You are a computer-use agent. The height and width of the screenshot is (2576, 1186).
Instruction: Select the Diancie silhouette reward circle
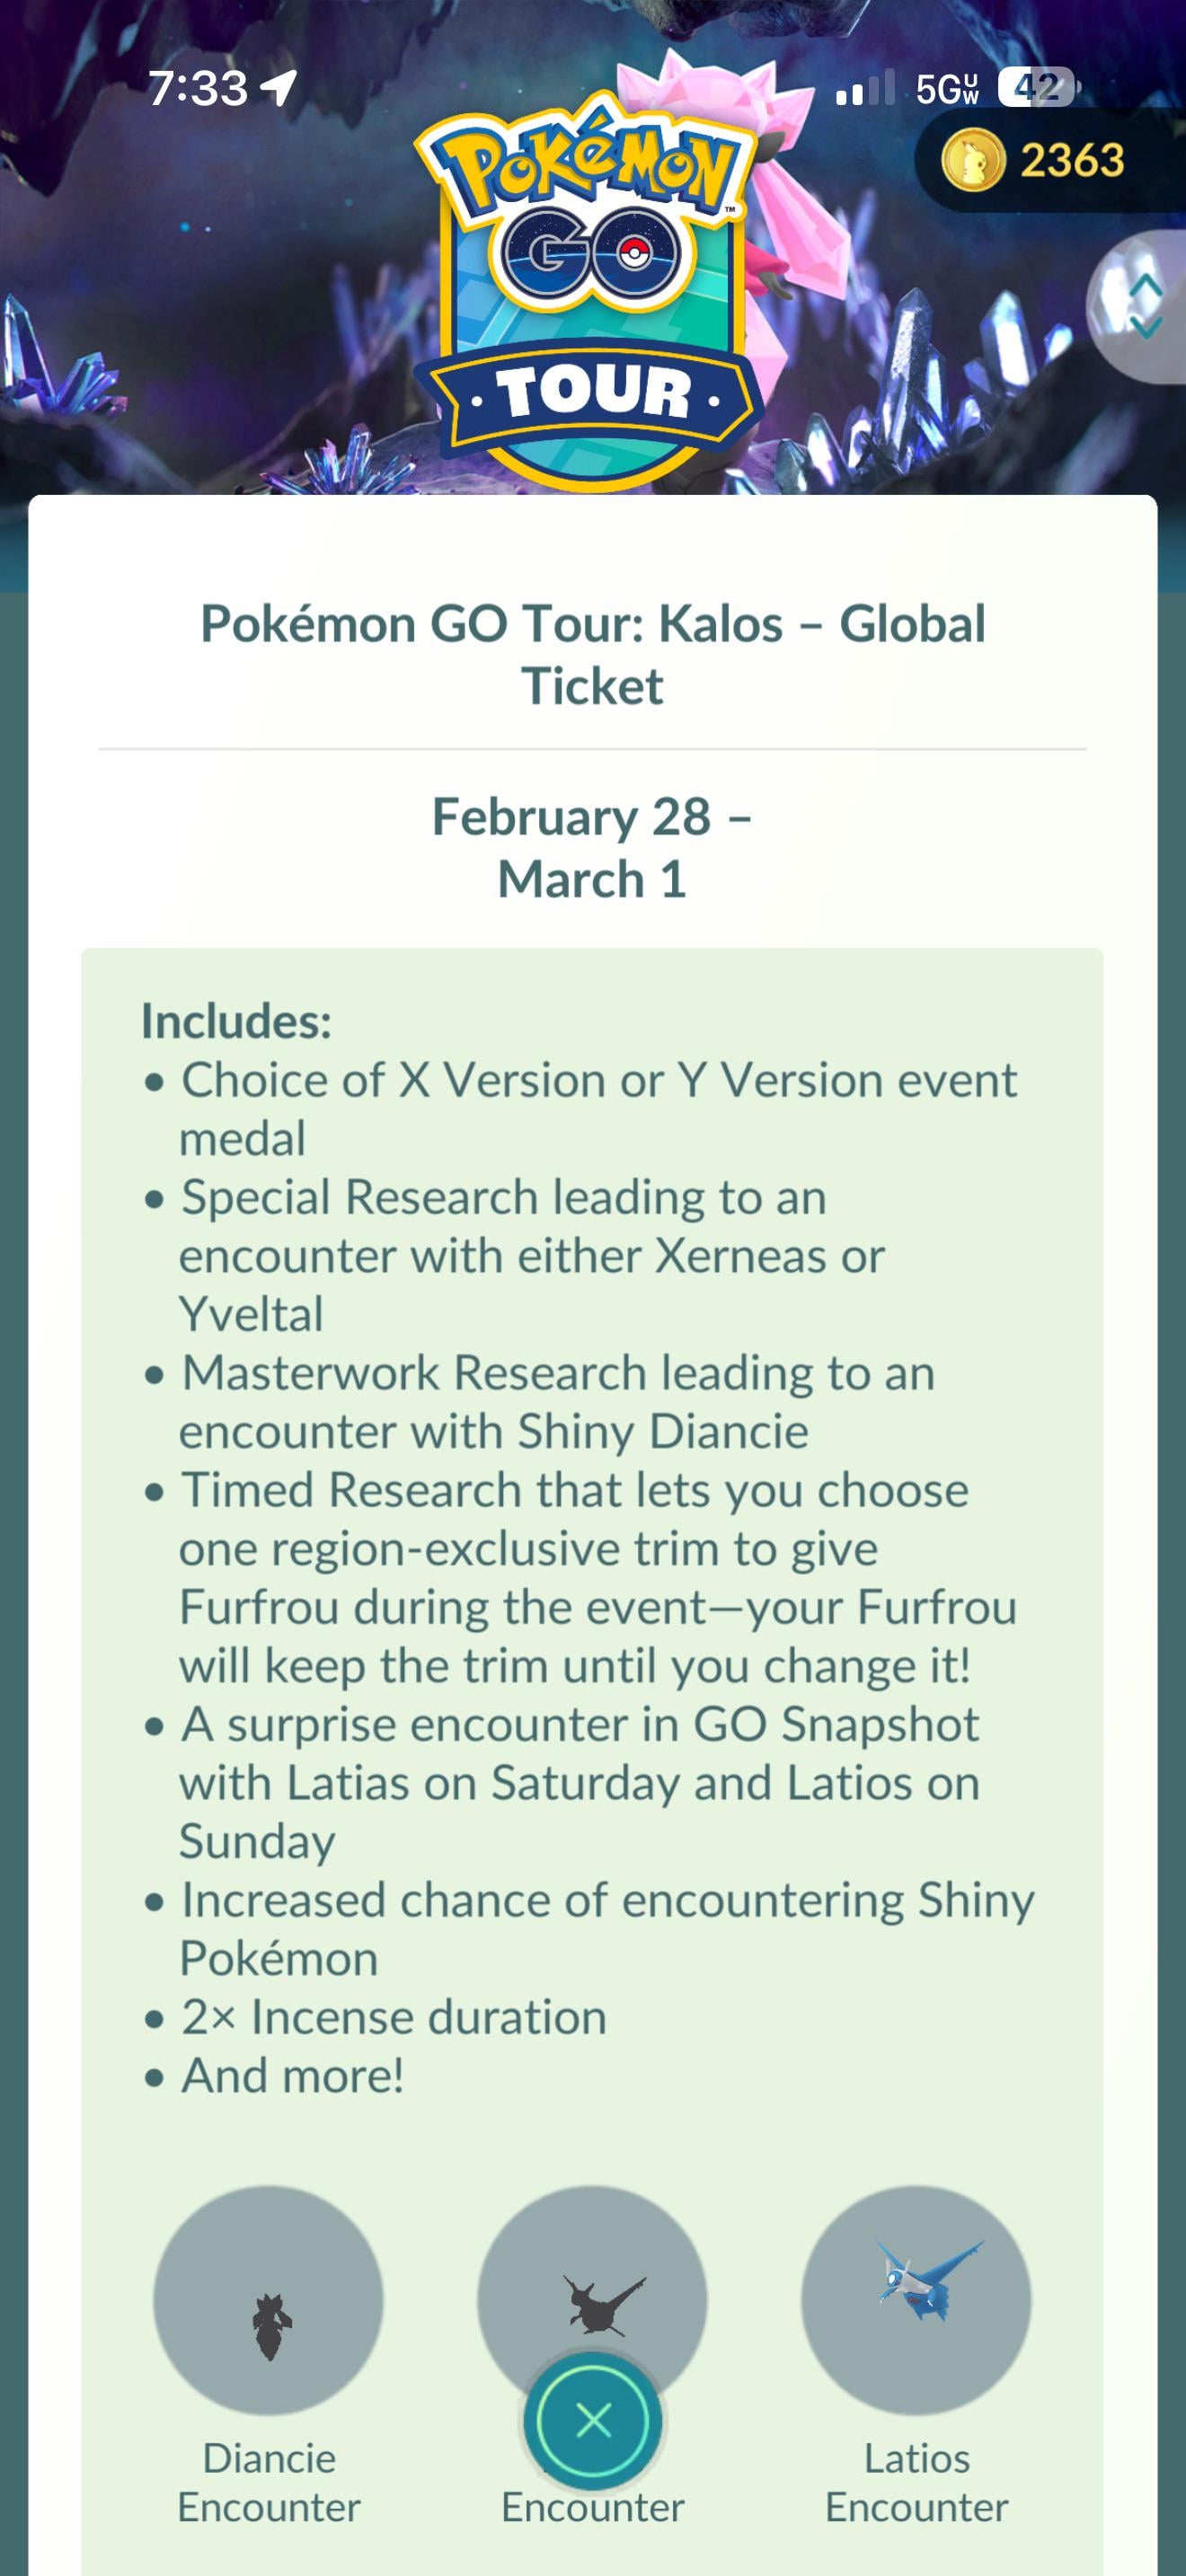pos(268,2299)
